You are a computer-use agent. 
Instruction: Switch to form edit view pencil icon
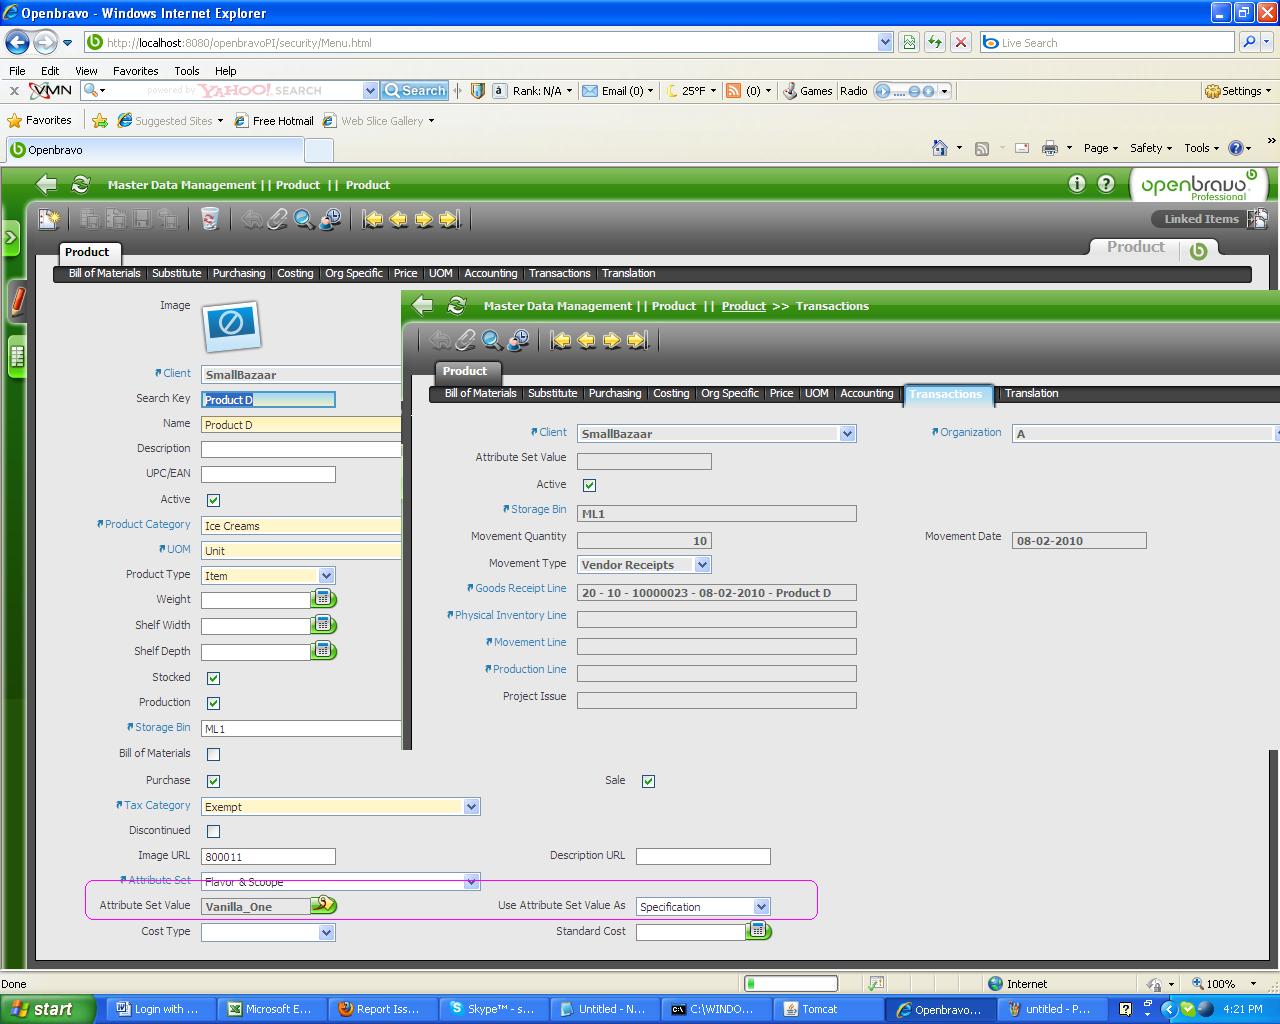pyautogui.click(x=17, y=300)
